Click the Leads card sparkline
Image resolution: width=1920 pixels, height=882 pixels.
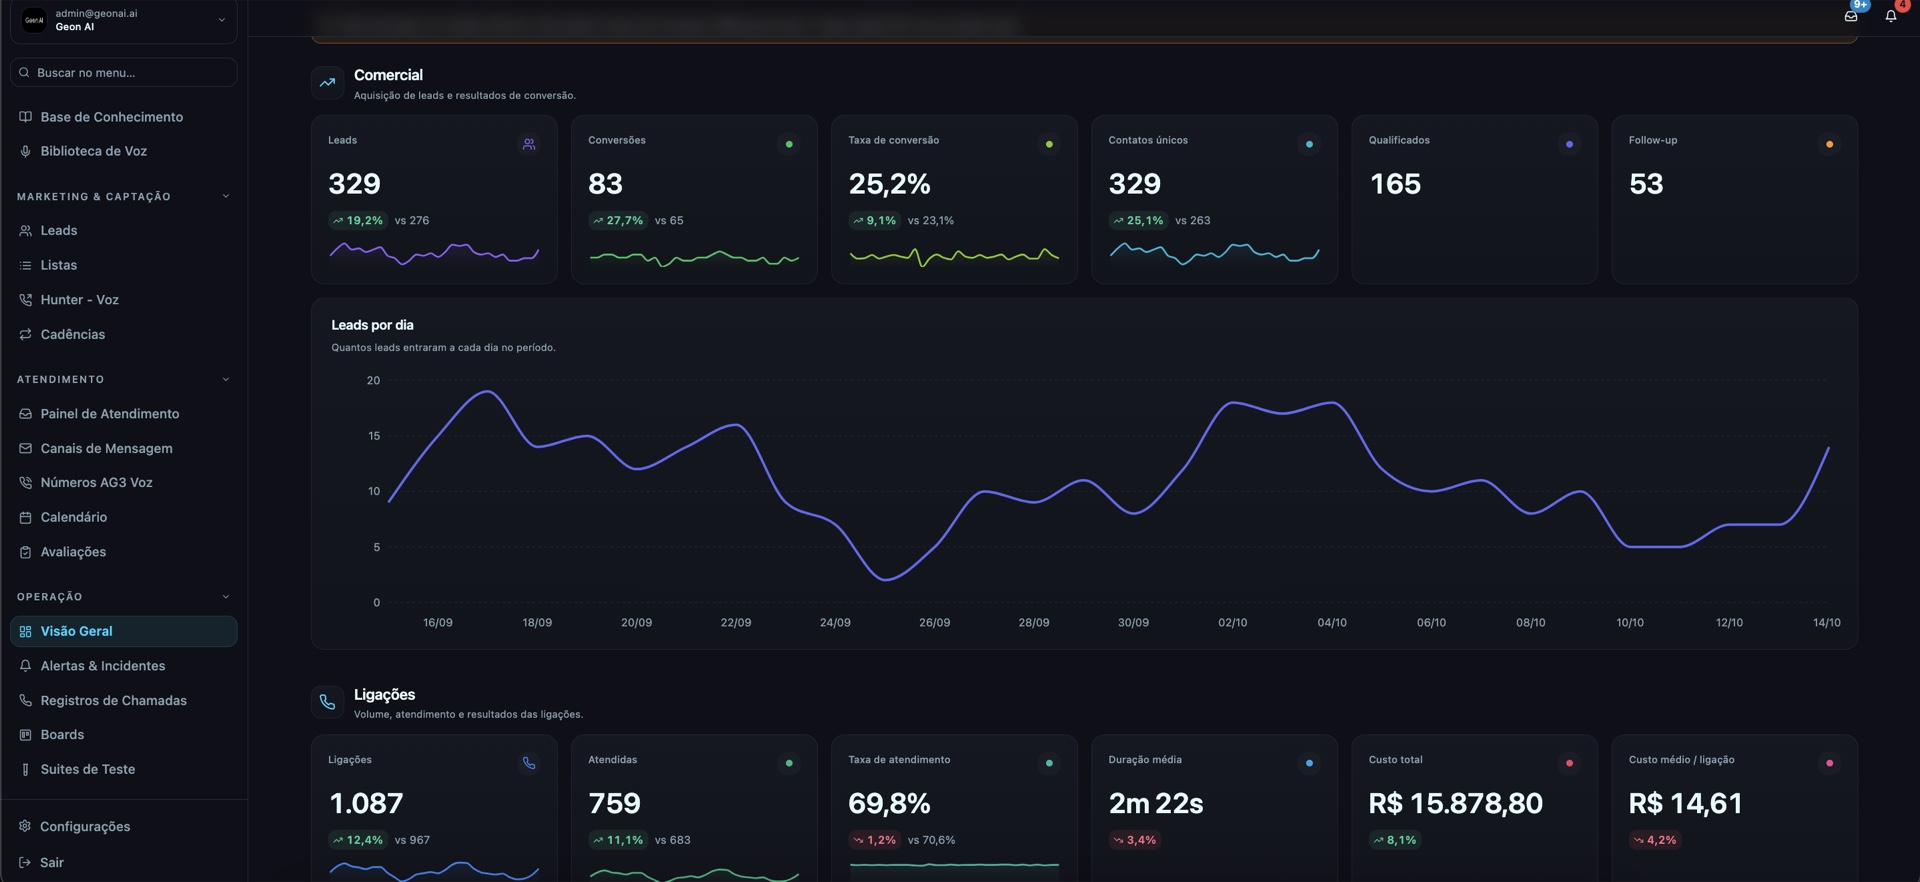[434, 253]
